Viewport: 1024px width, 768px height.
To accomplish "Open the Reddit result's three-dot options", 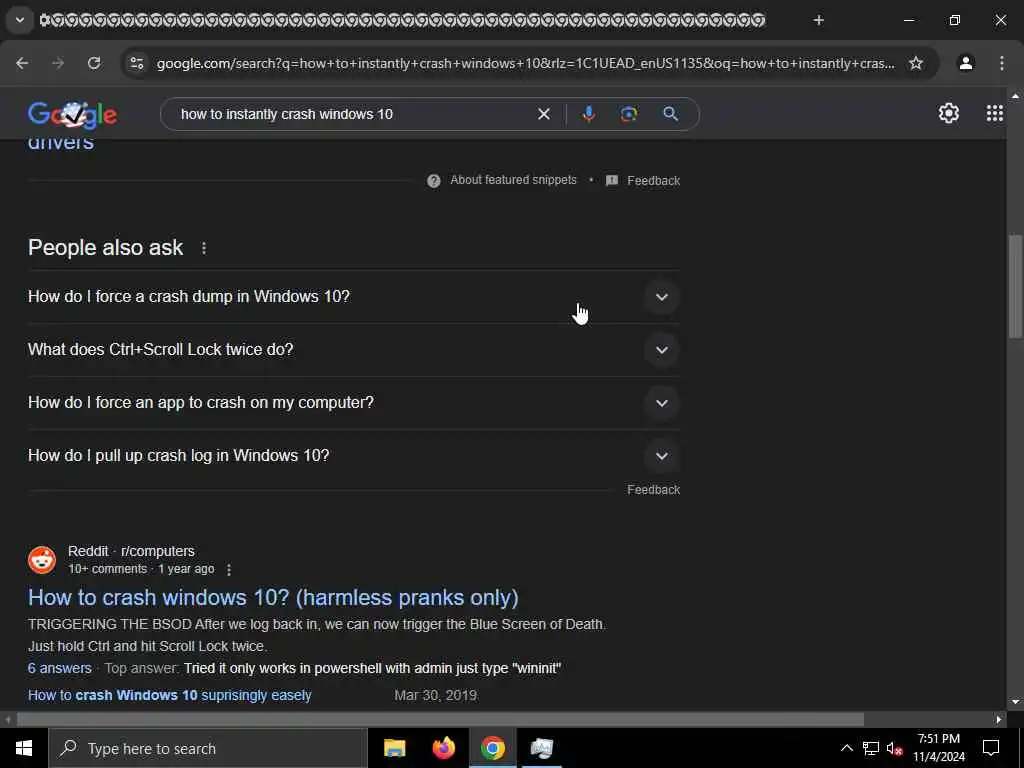I will tap(229, 569).
